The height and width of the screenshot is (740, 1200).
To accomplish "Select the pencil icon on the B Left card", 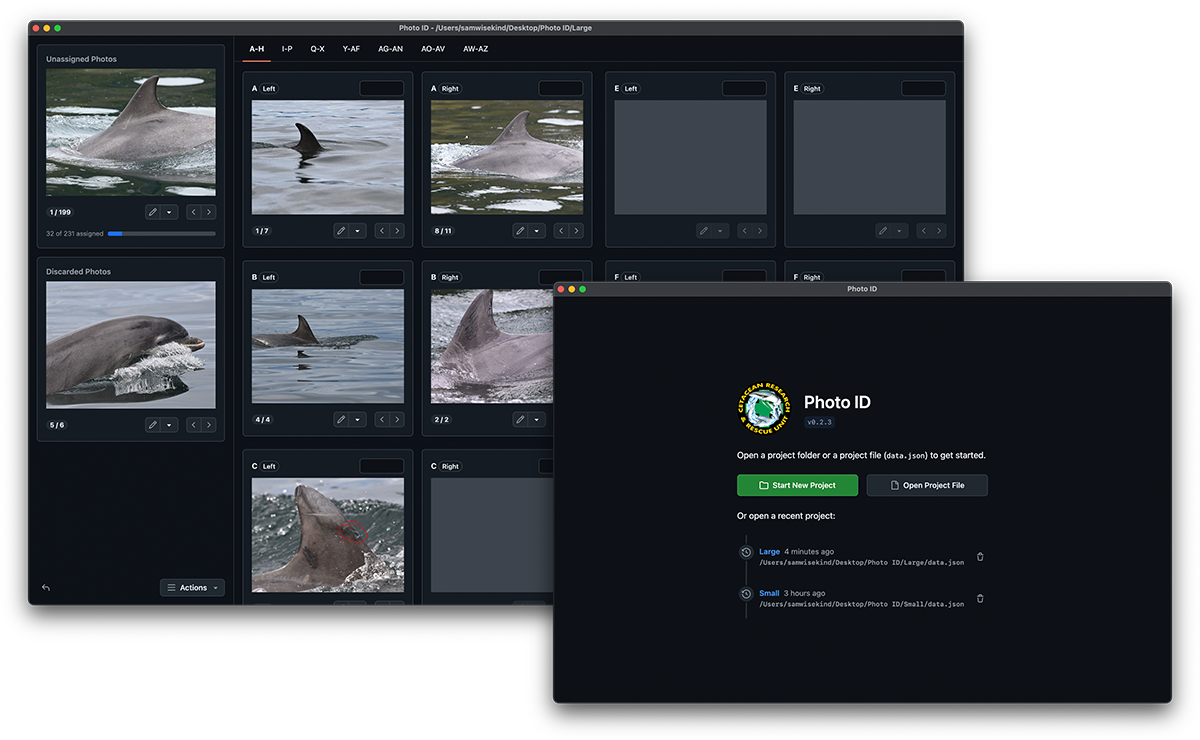I will pos(341,419).
